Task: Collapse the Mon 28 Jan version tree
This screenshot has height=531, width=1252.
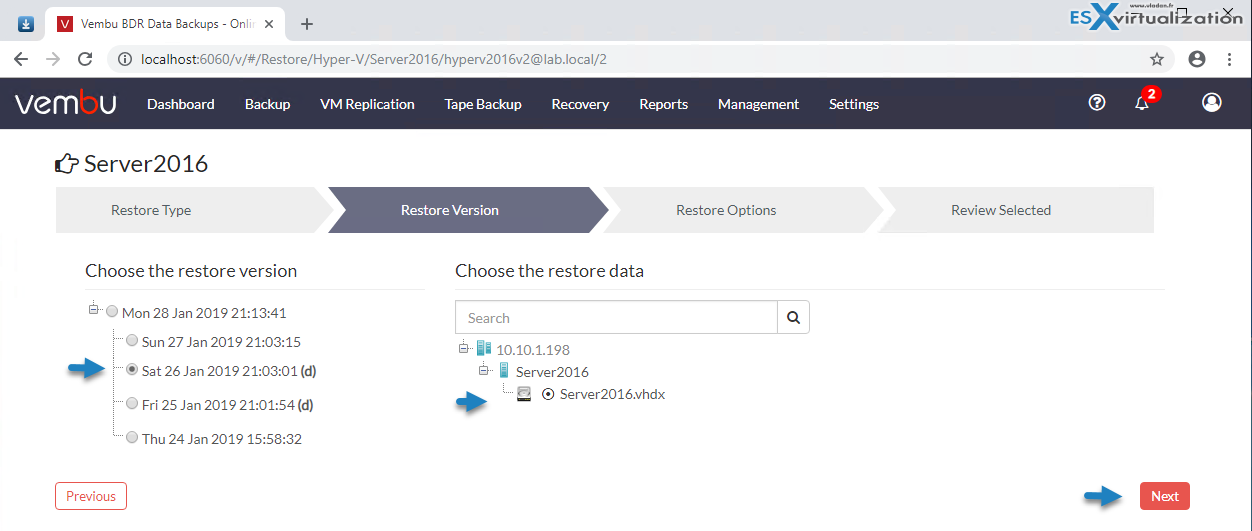Action: 94,310
